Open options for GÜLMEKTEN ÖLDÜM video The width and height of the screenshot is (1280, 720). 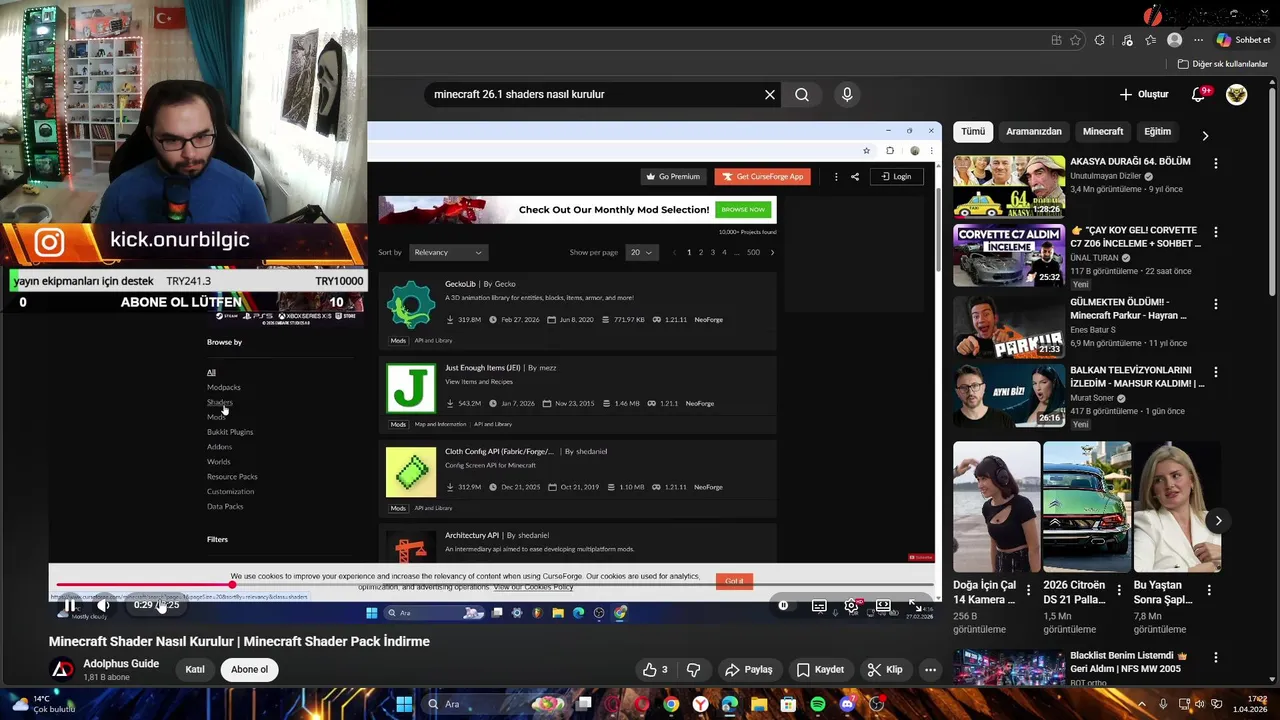point(1216,303)
